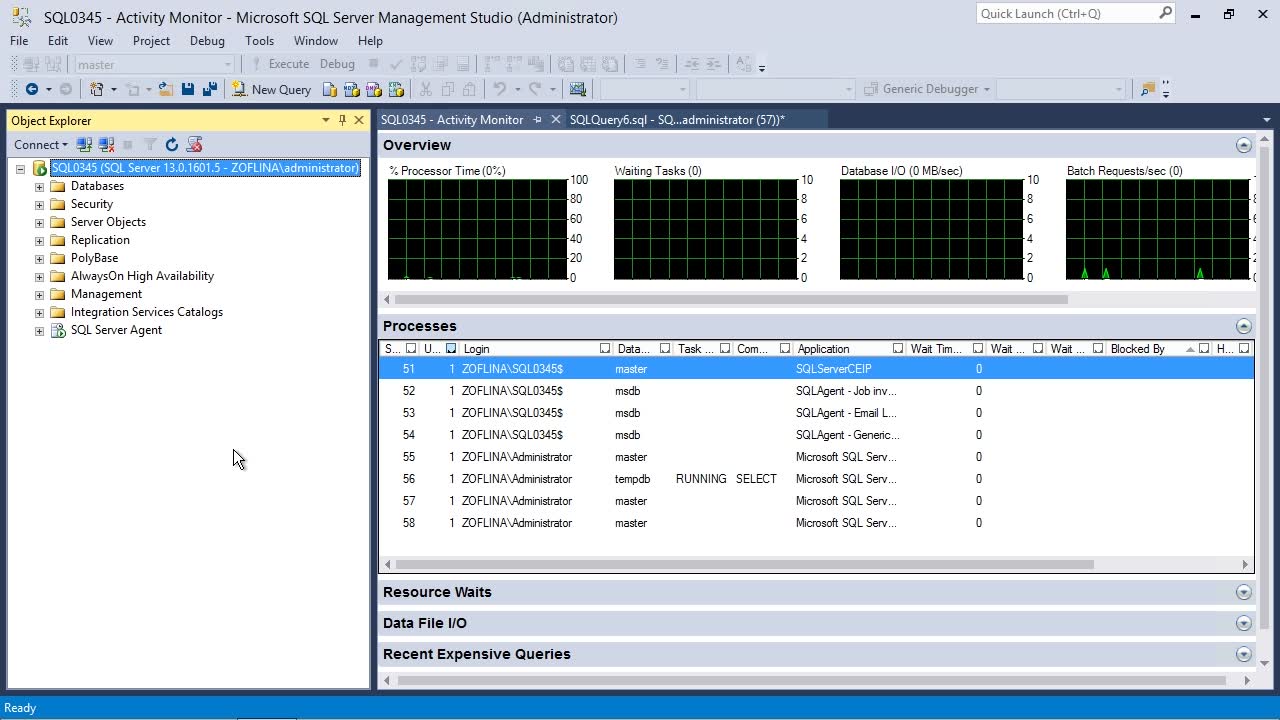
Task: Open the Task State column filter box
Action: (724, 349)
